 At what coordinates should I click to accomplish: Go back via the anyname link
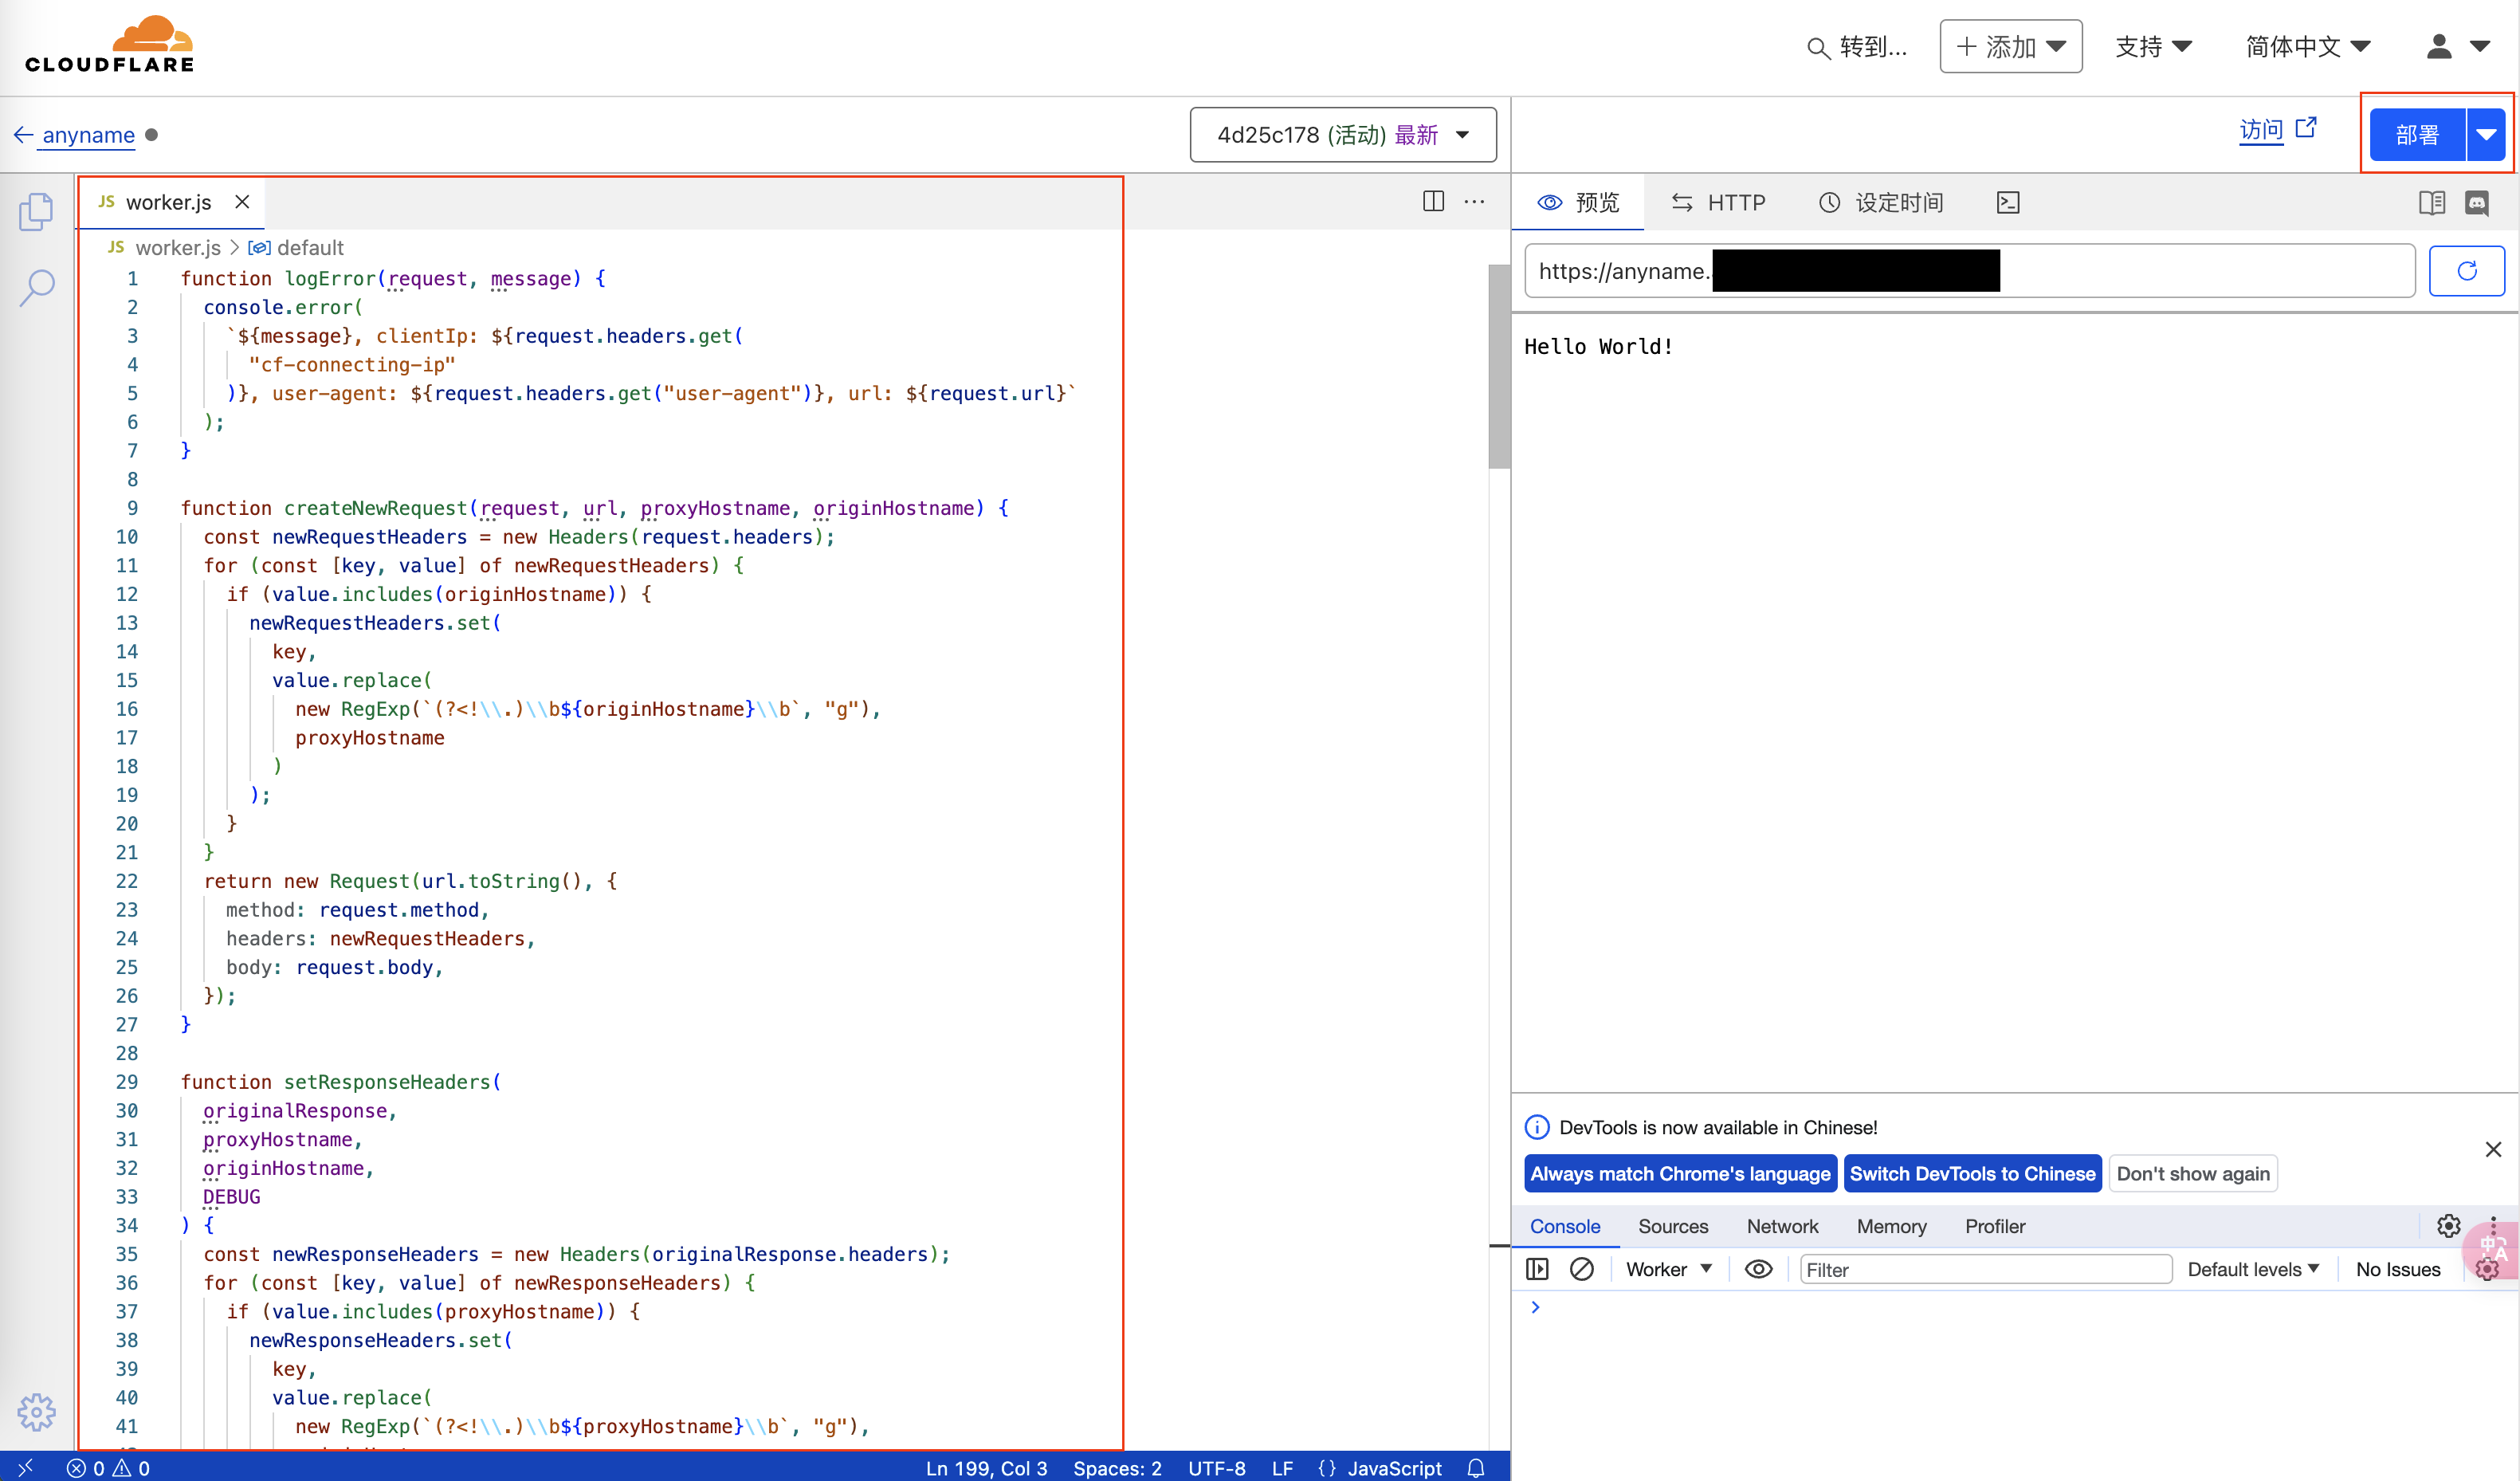88,135
